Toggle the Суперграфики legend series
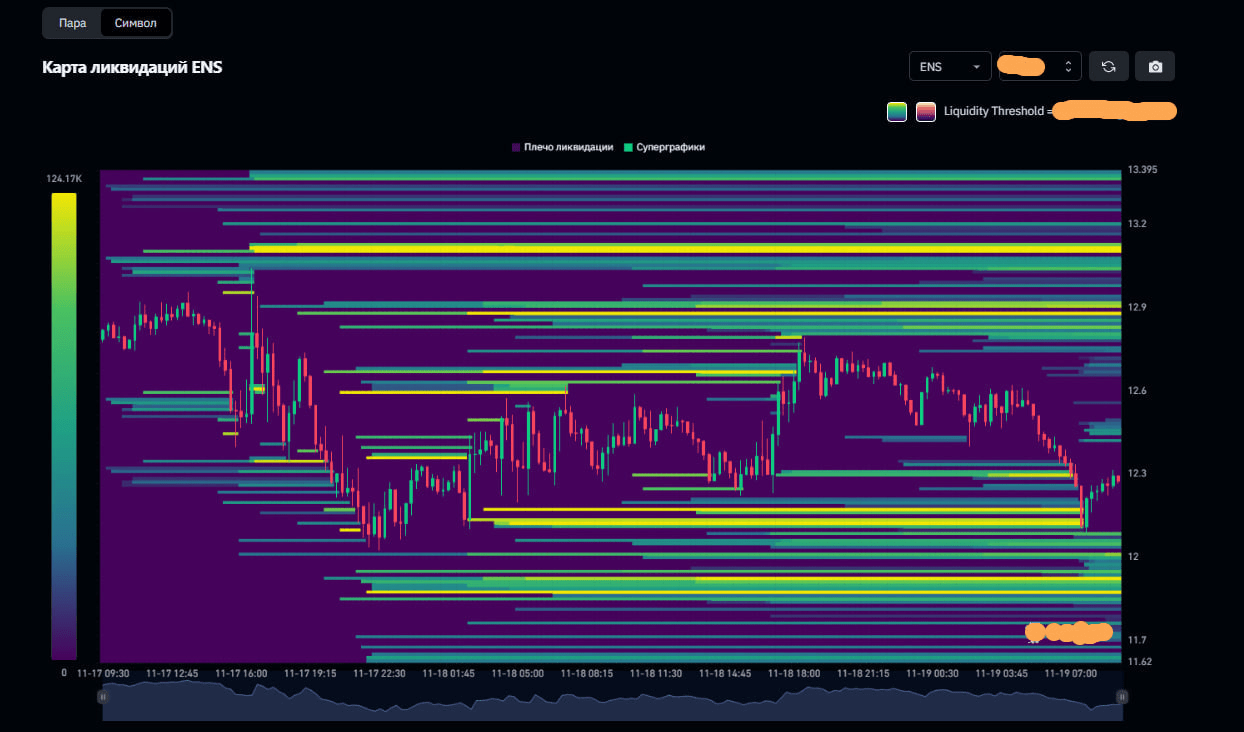This screenshot has width=1244, height=732. pyautogui.click(x=664, y=147)
